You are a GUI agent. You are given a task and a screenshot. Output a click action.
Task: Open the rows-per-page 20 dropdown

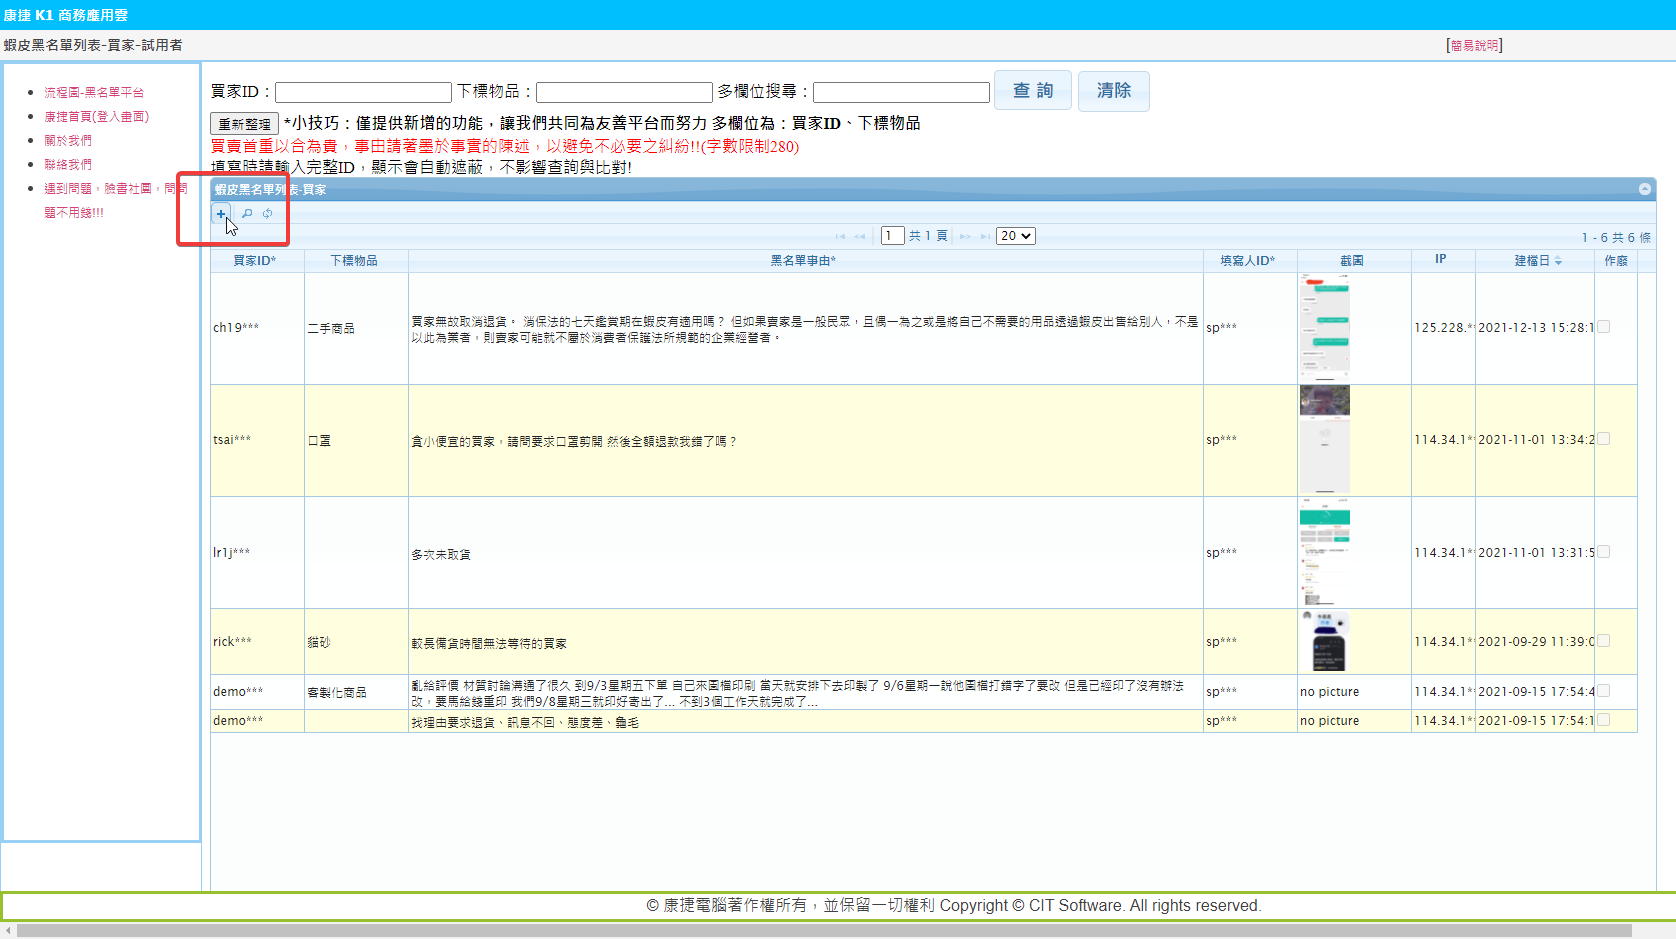[x=1015, y=236]
